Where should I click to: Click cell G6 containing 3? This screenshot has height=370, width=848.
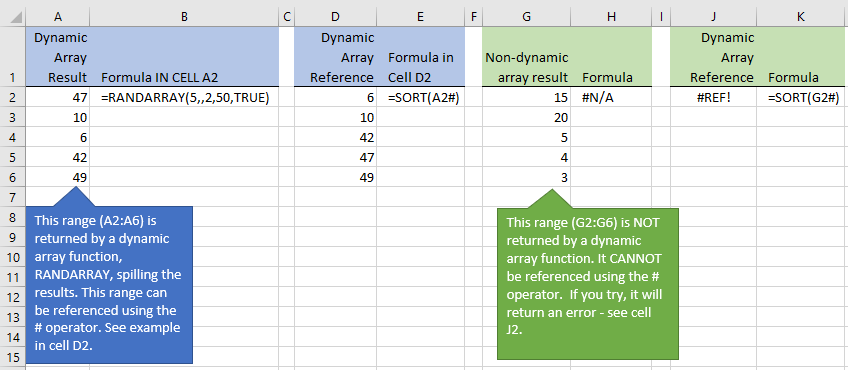(526, 177)
